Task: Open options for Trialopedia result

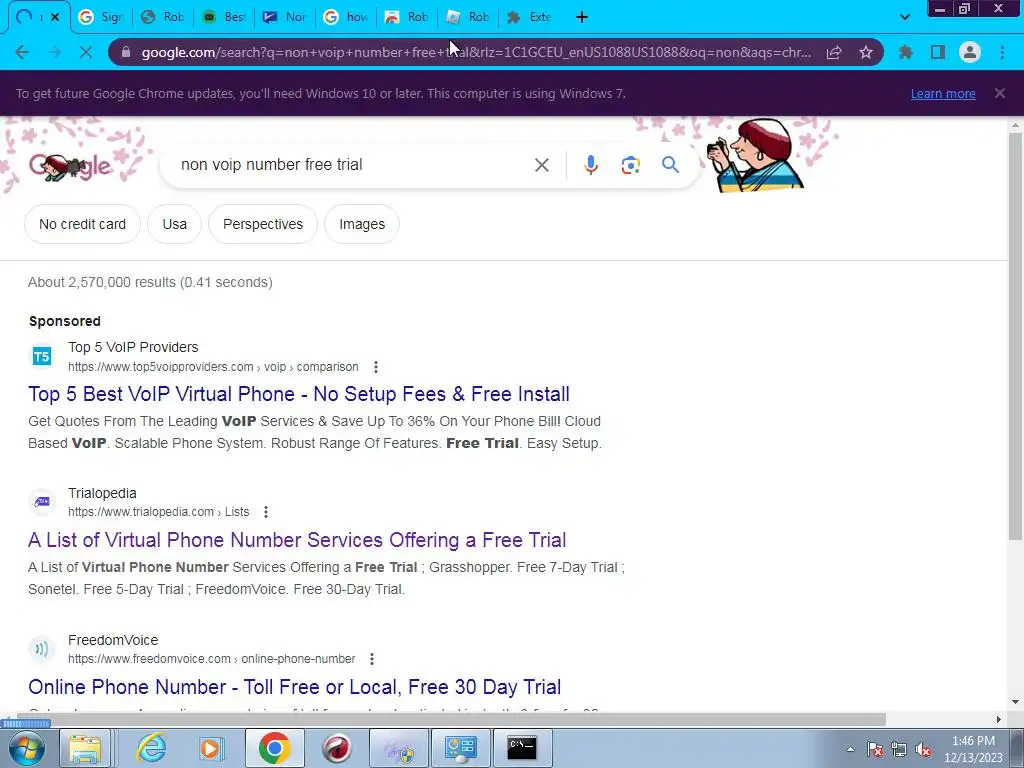Action: tap(266, 512)
